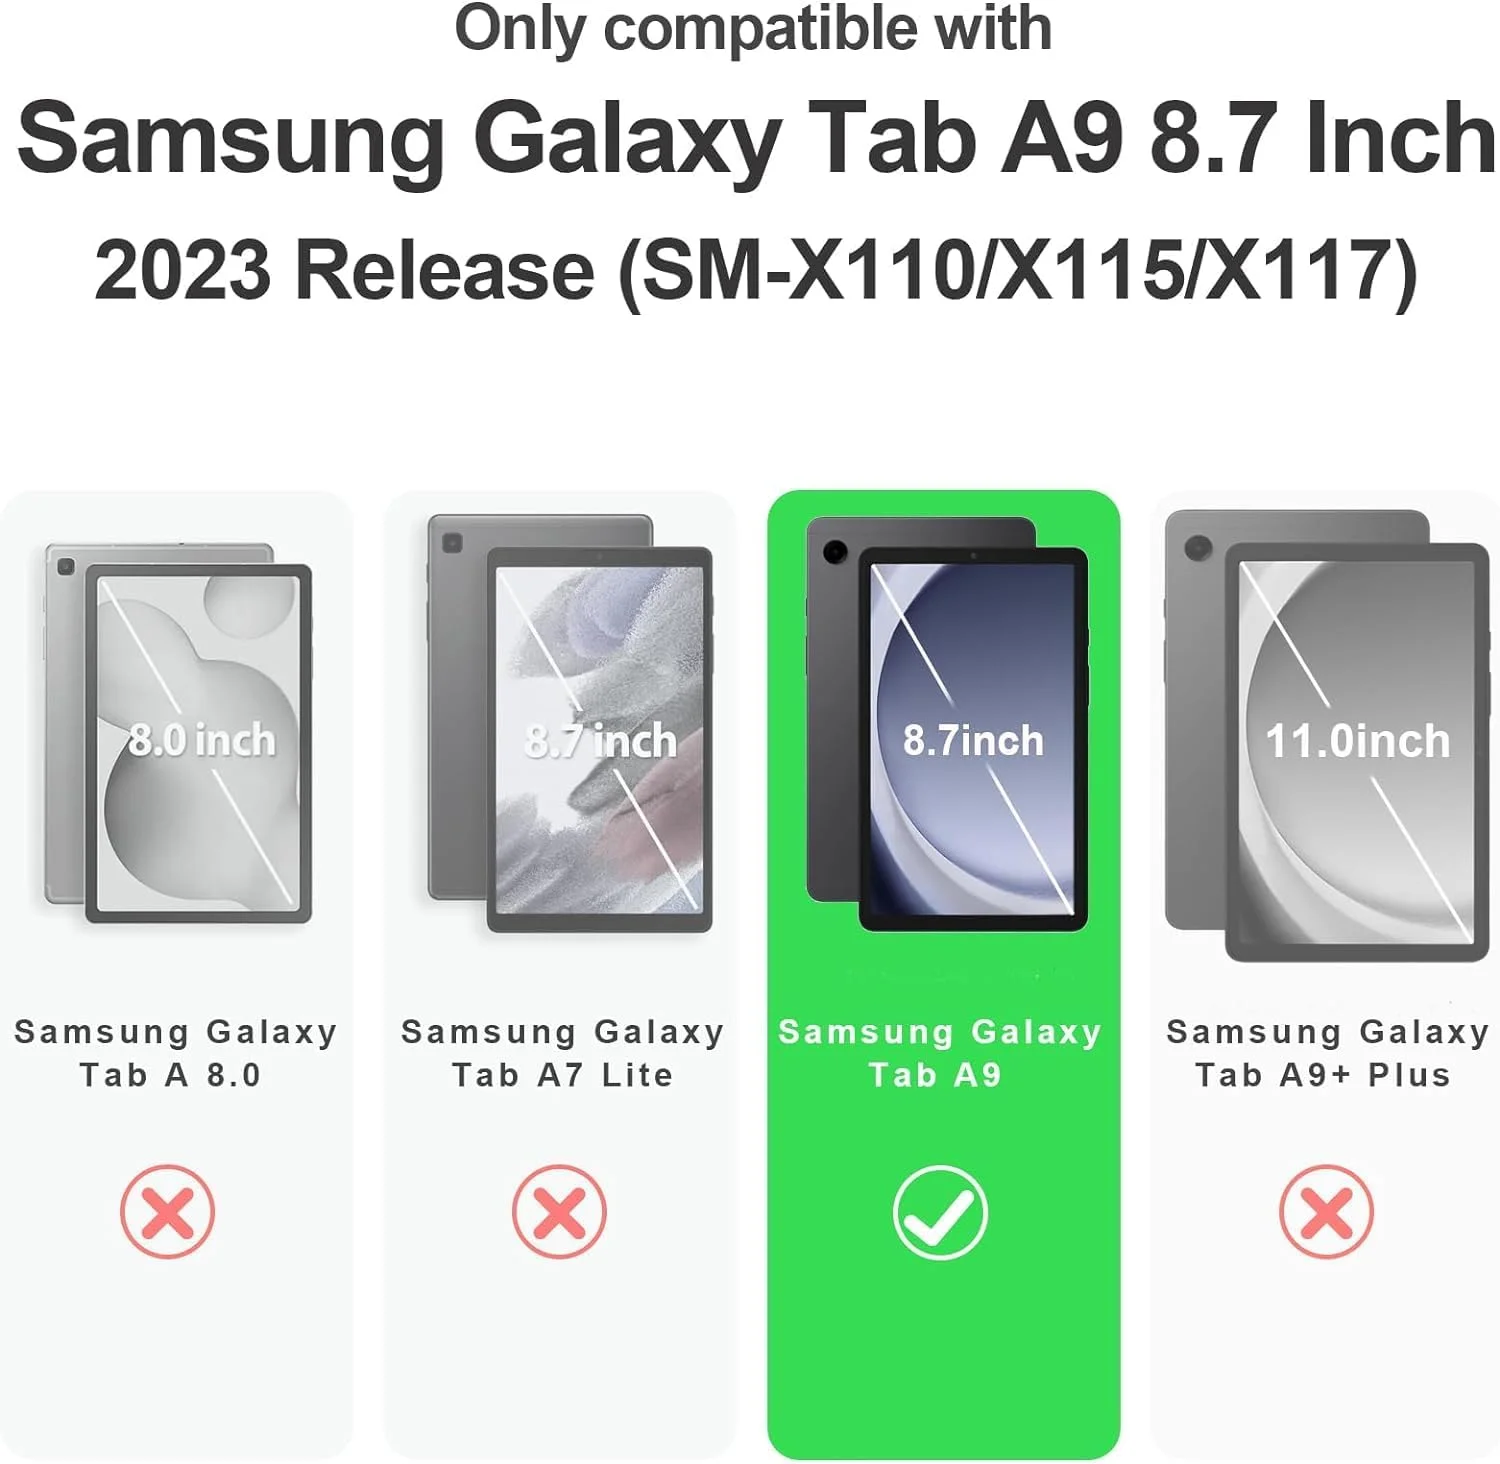Click the 2023 Release model numbers line

(x=756, y=270)
